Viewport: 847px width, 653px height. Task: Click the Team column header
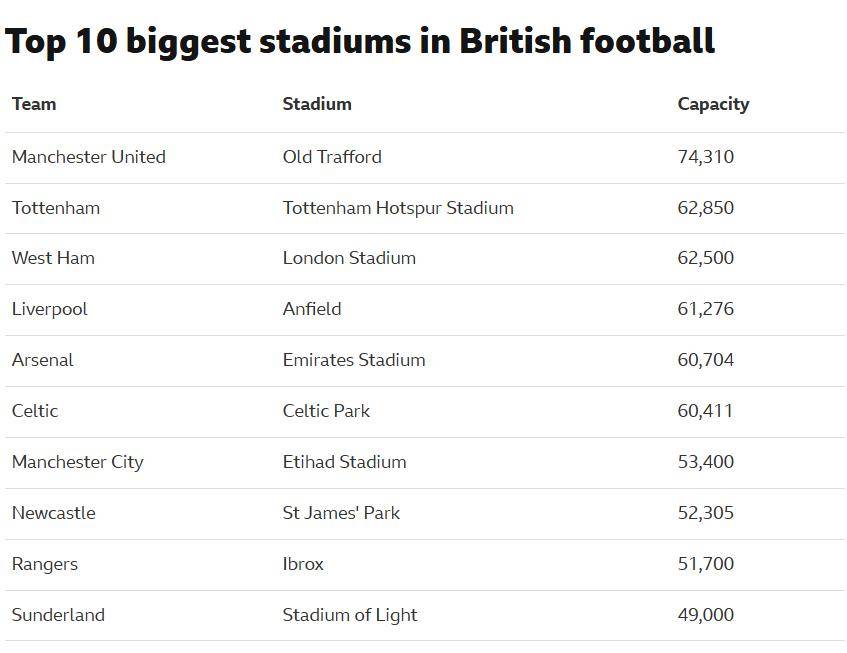point(34,104)
